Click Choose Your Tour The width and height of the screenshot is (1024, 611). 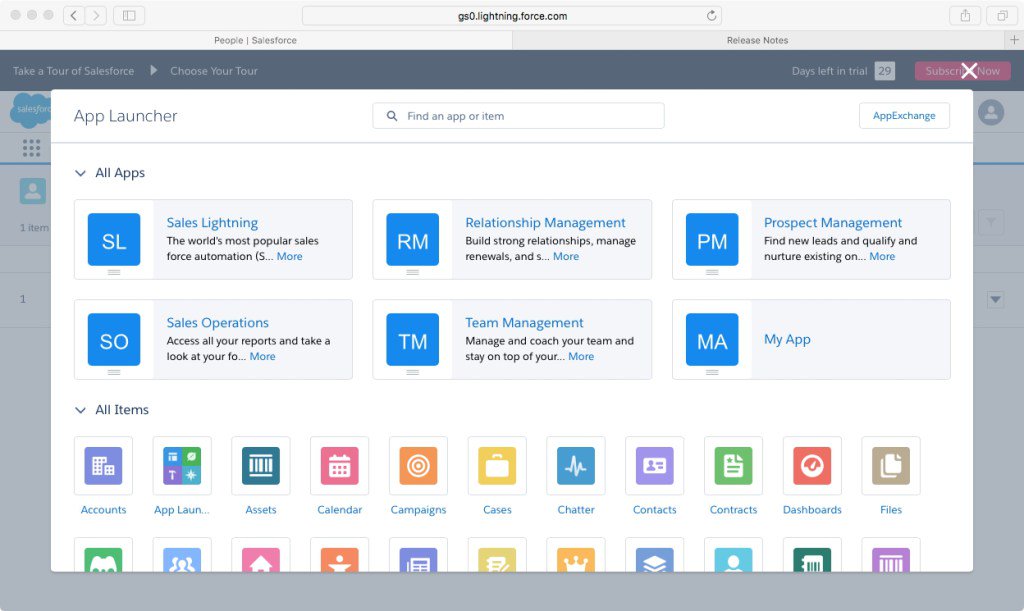(x=214, y=70)
